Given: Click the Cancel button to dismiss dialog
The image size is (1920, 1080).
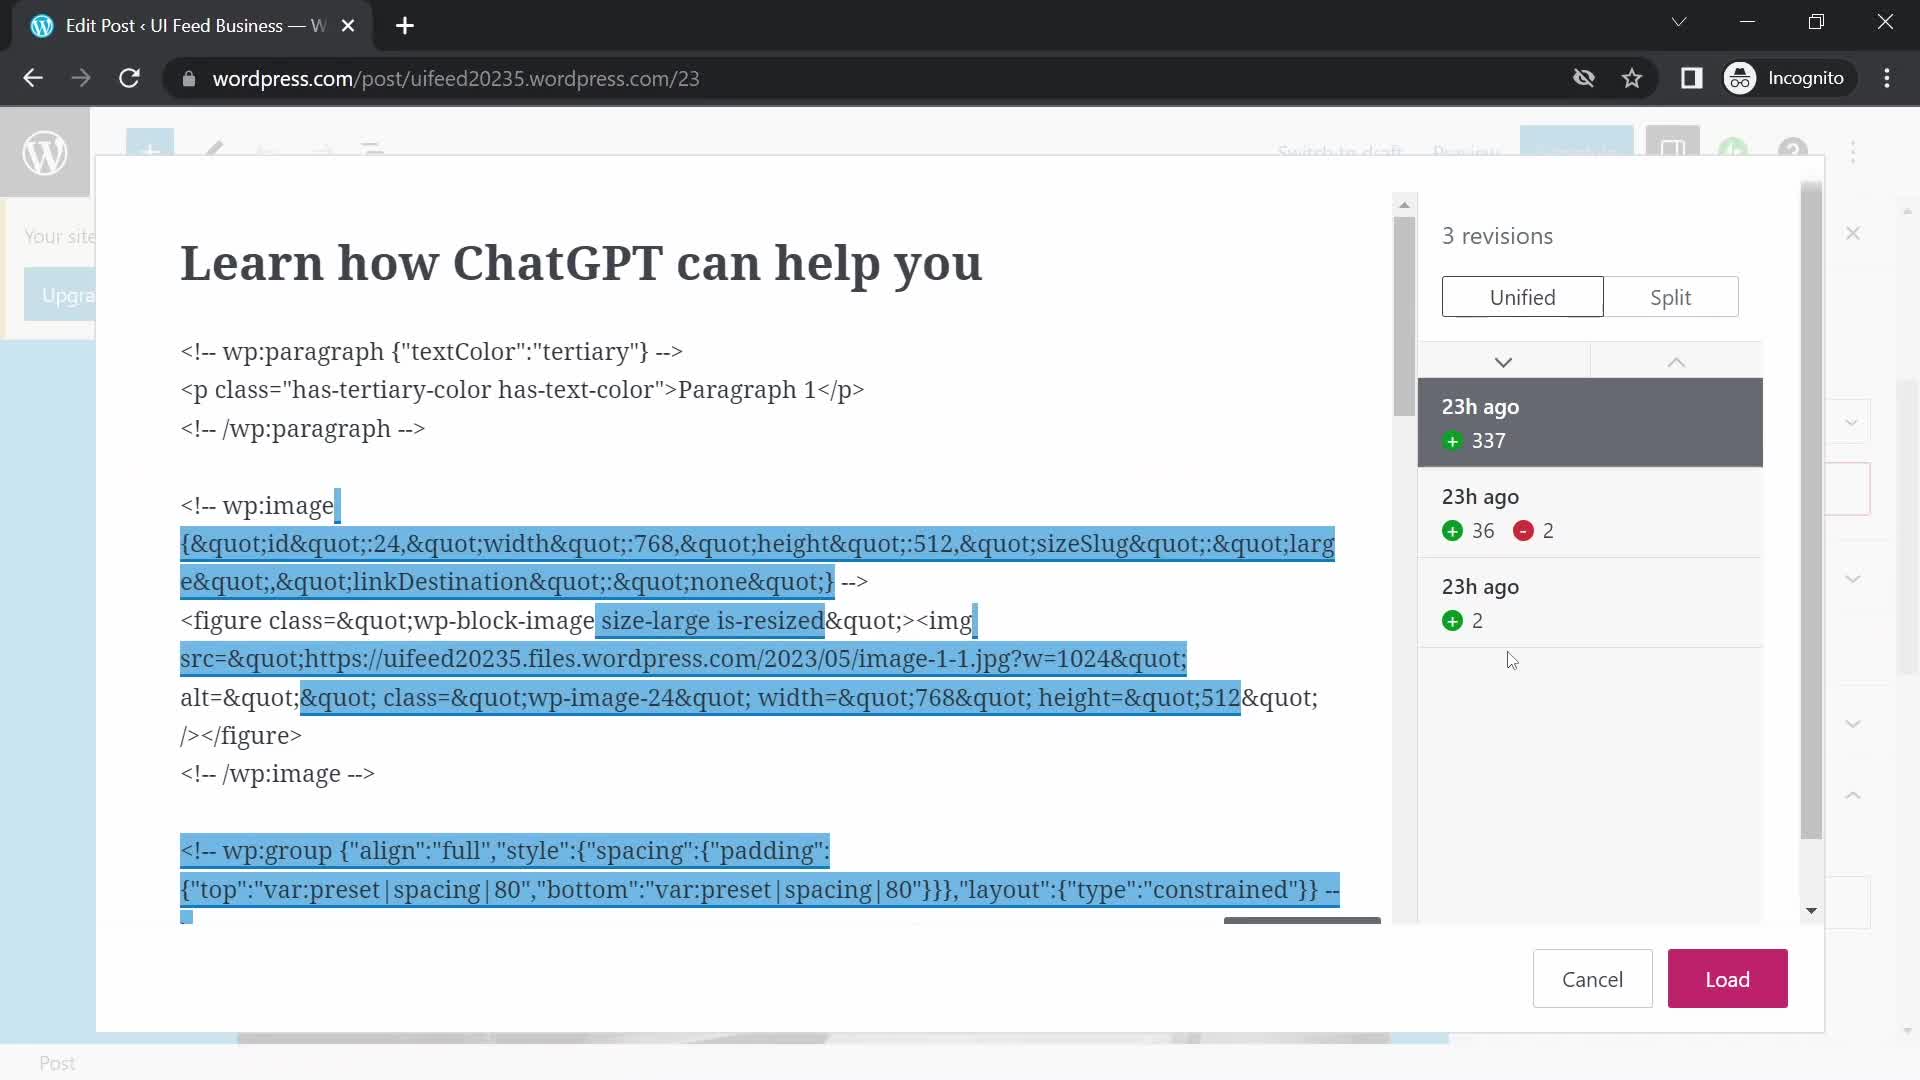Looking at the screenshot, I should pyautogui.click(x=1592, y=978).
